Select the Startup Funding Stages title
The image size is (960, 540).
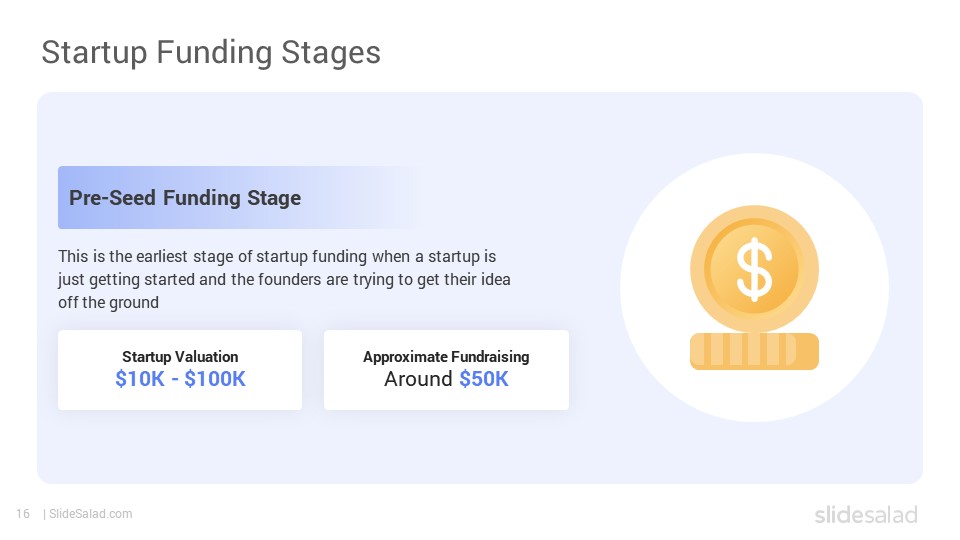(211, 52)
